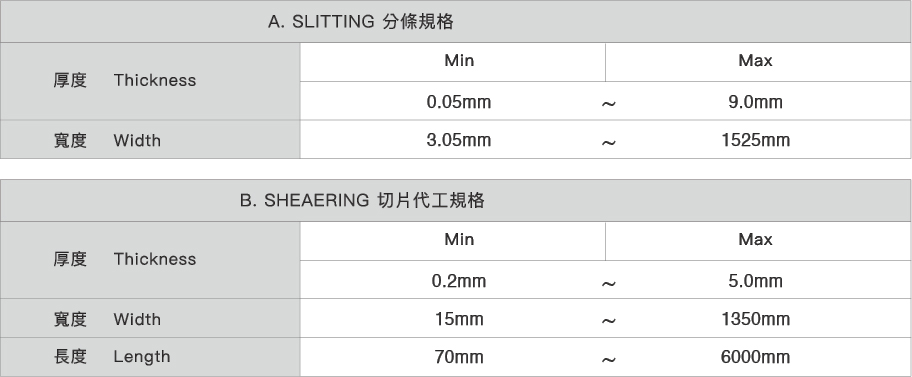
Task: Click the B. SHEAERING 切片代工規格 header
Action: [x=362, y=201]
